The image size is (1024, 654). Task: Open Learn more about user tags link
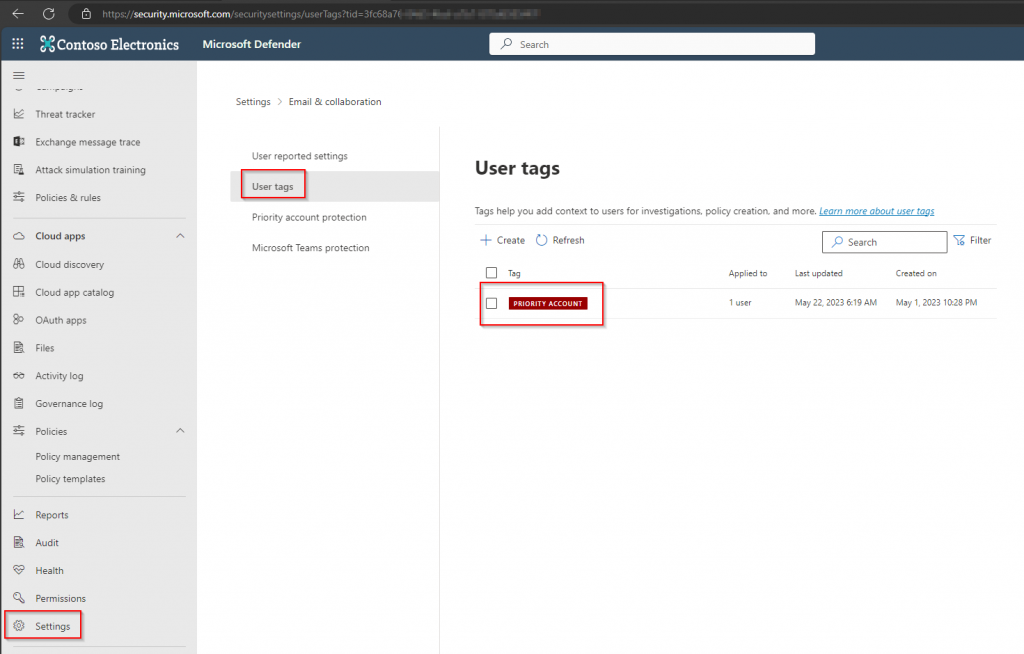pyautogui.click(x=876, y=211)
